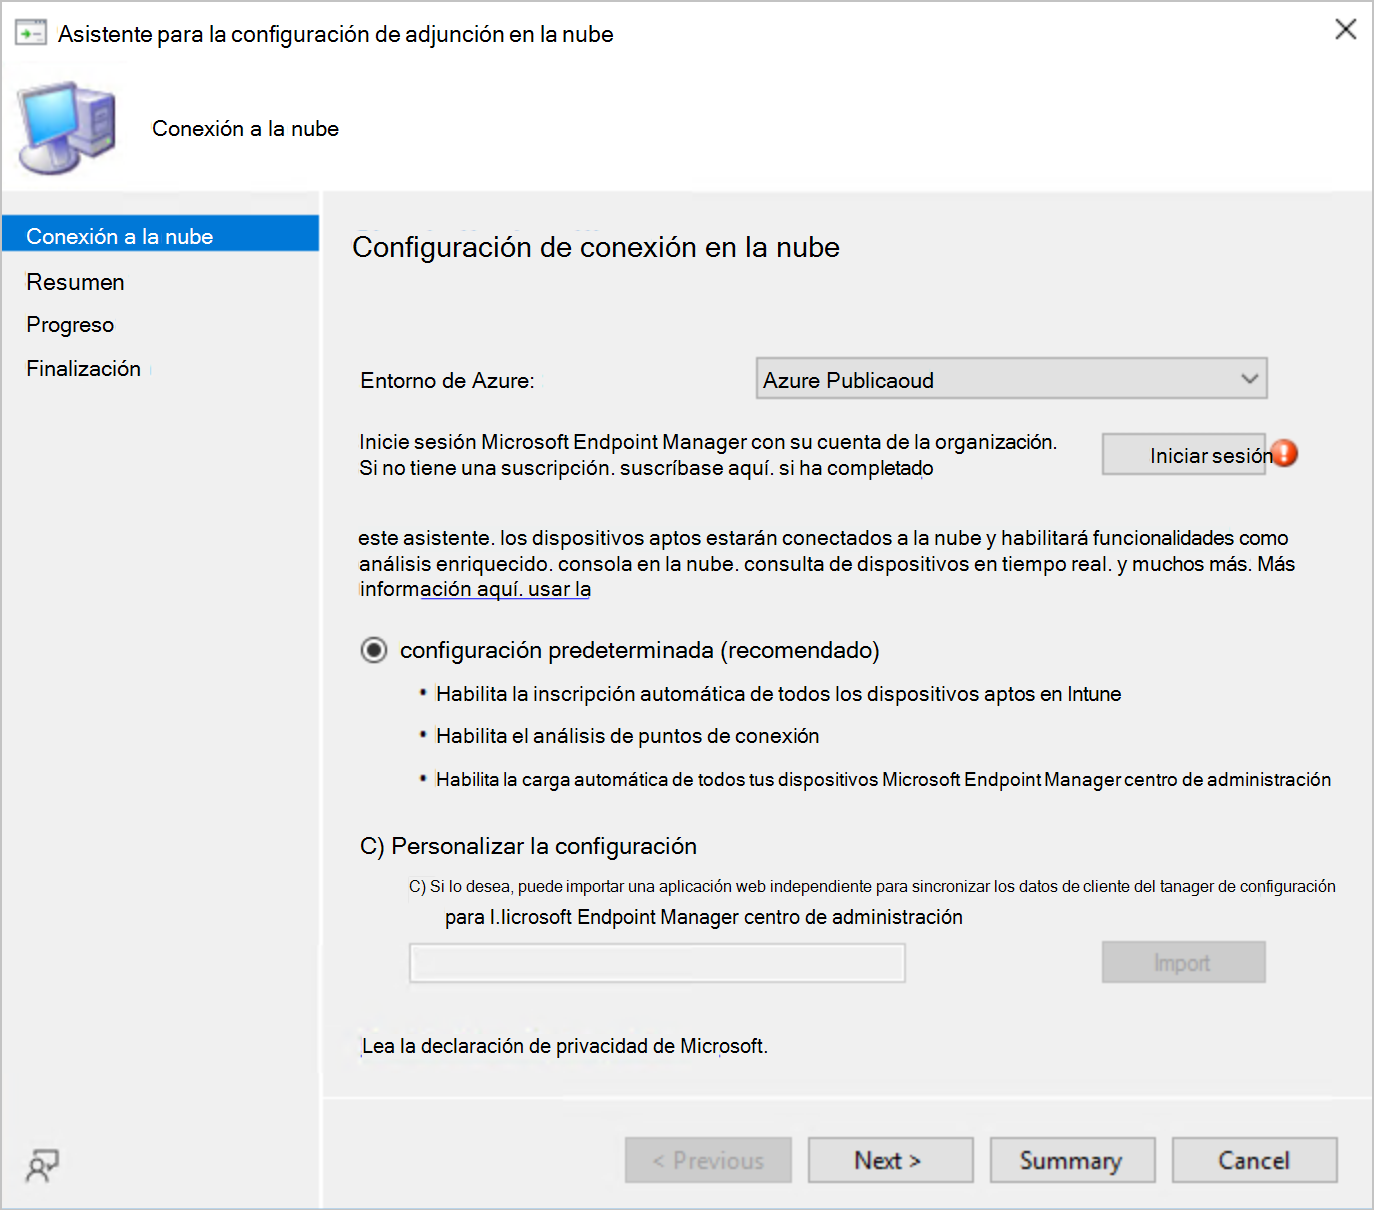Open Progreso from the wizard steps
This screenshot has height=1210, width=1374.
[70, 324]
